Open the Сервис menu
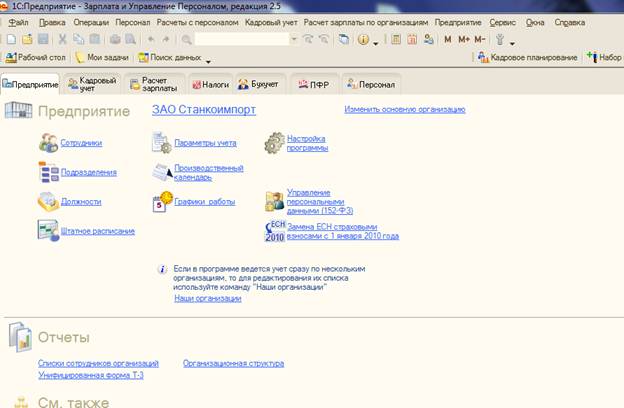The image size is (624, 408). coord(503,22)
